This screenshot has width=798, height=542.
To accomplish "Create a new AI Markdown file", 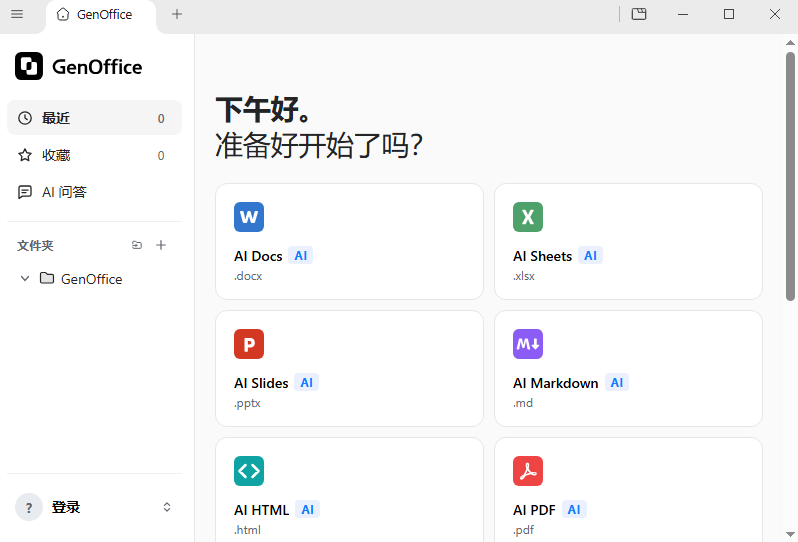I will [628, 368].
